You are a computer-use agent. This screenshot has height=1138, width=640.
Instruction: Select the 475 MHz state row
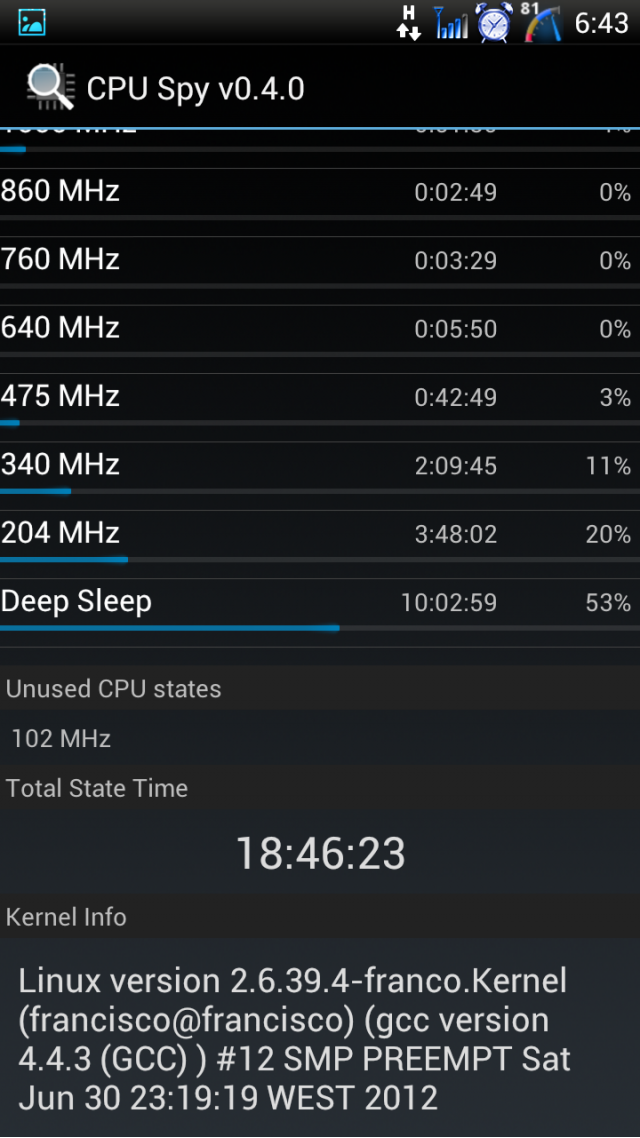pyautogui.click(x=320, y=398)
